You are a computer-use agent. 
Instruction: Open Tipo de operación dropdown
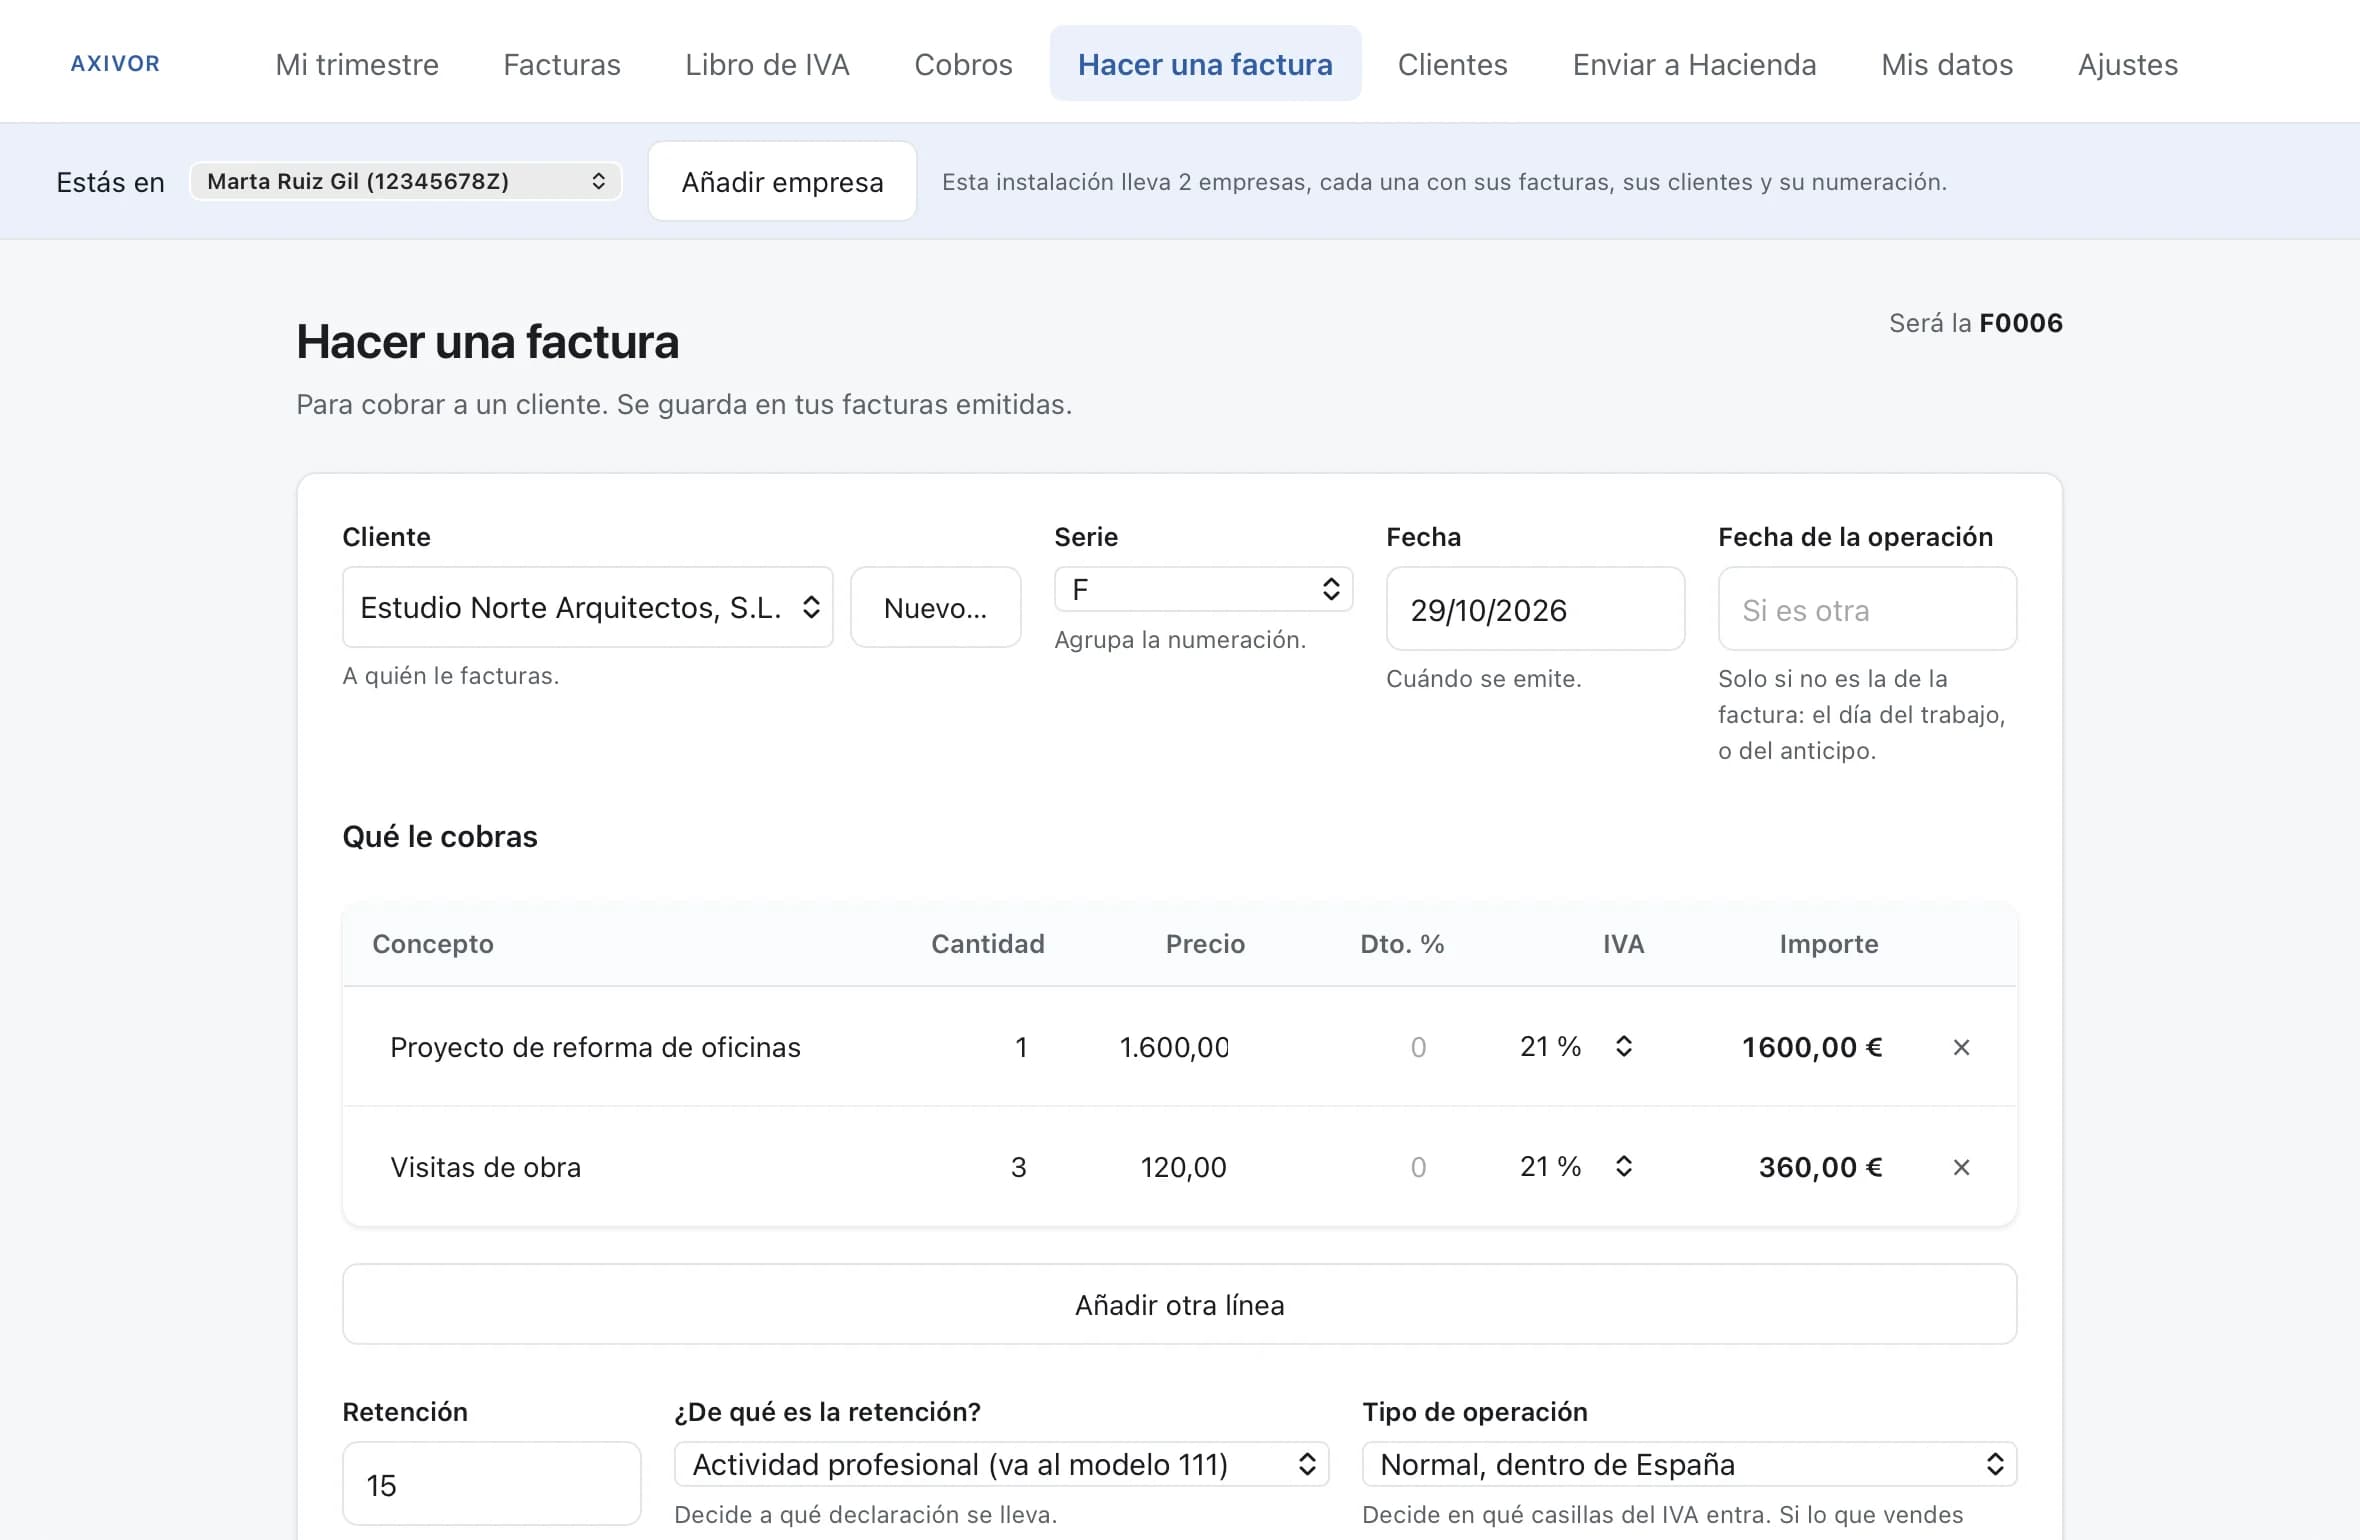click(x=1689, y=1464)
